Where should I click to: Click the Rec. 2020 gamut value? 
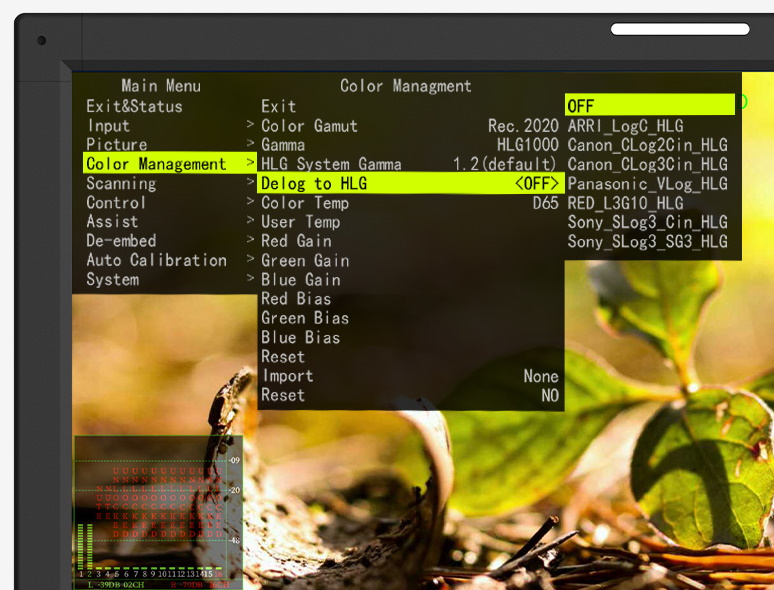[x=523, y=126]
